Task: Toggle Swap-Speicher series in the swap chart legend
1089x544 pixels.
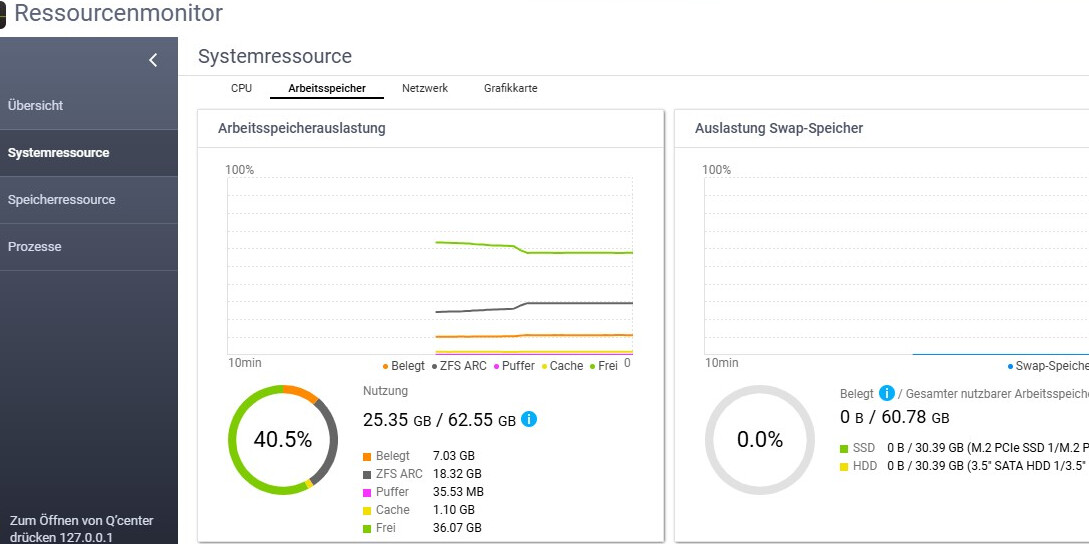Action: point(1050,366)
